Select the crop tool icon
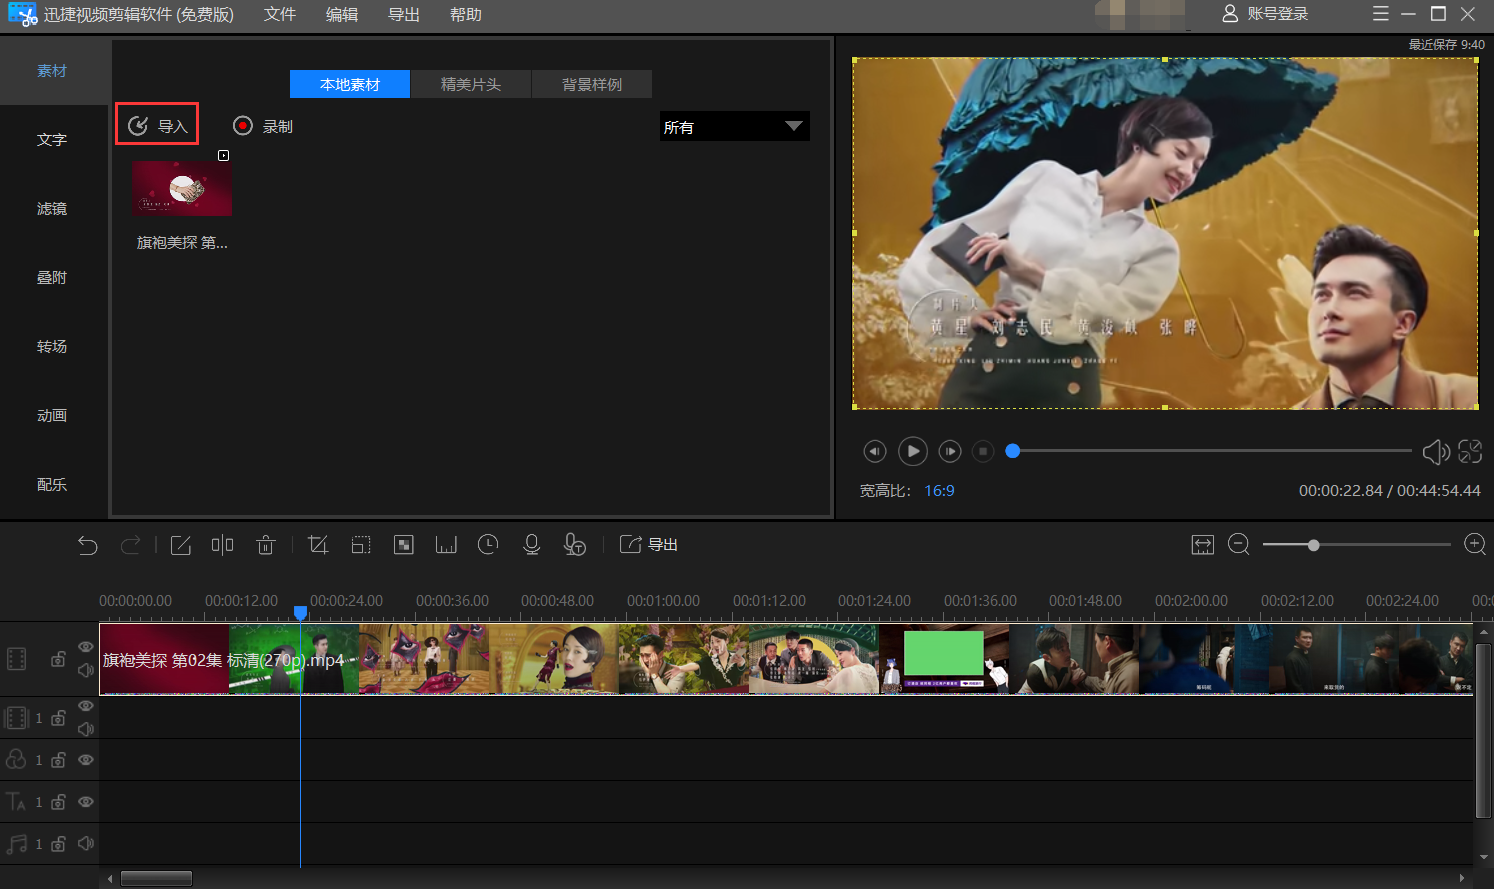Image resolution: width=1494 pixels, height=889 pixels. 318,545
